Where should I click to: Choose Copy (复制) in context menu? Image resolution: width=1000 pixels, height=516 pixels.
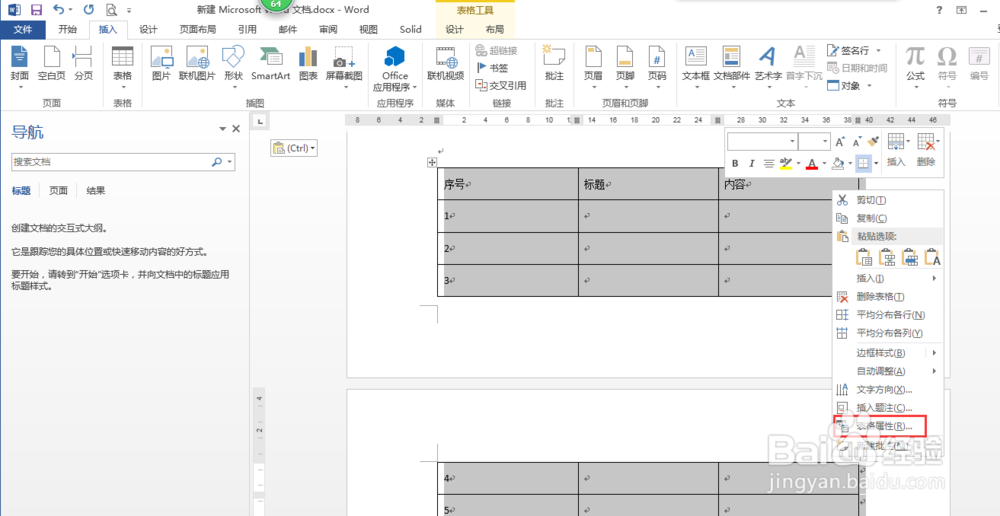click(x=888, y=218)
